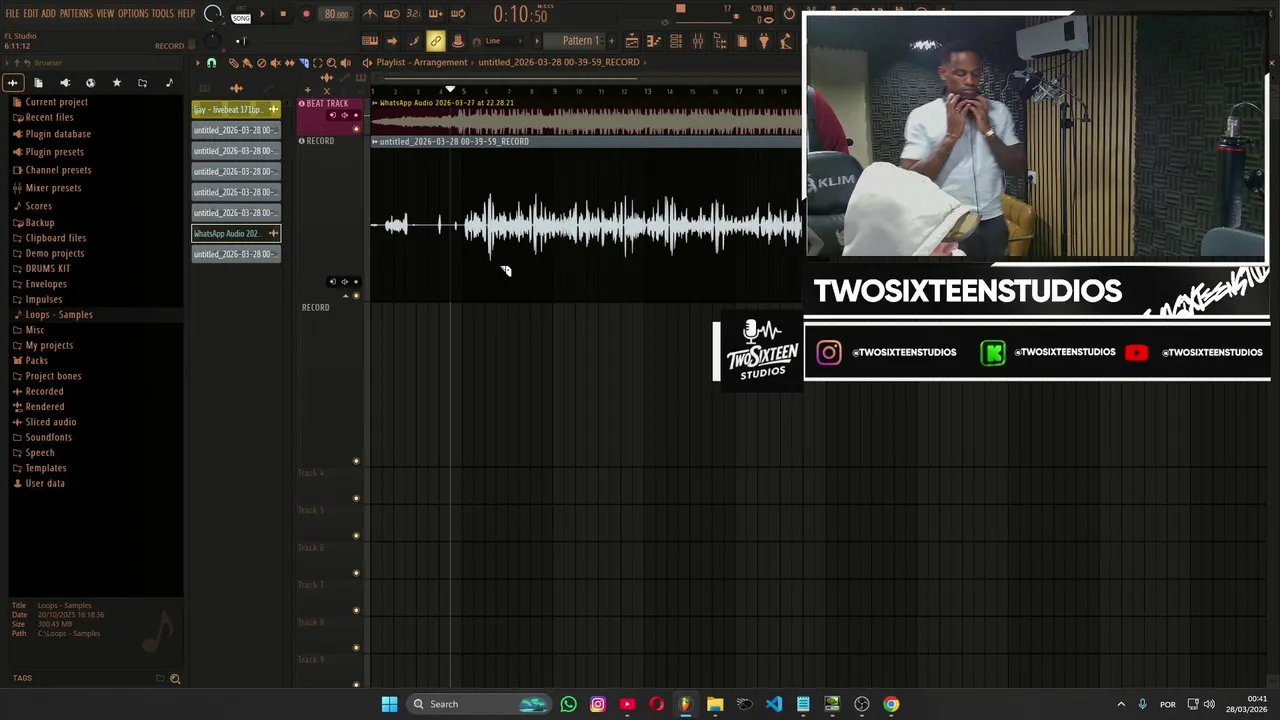Select the playlist Slip tool
Screen dimensions: 1280x720
(290, 63)
